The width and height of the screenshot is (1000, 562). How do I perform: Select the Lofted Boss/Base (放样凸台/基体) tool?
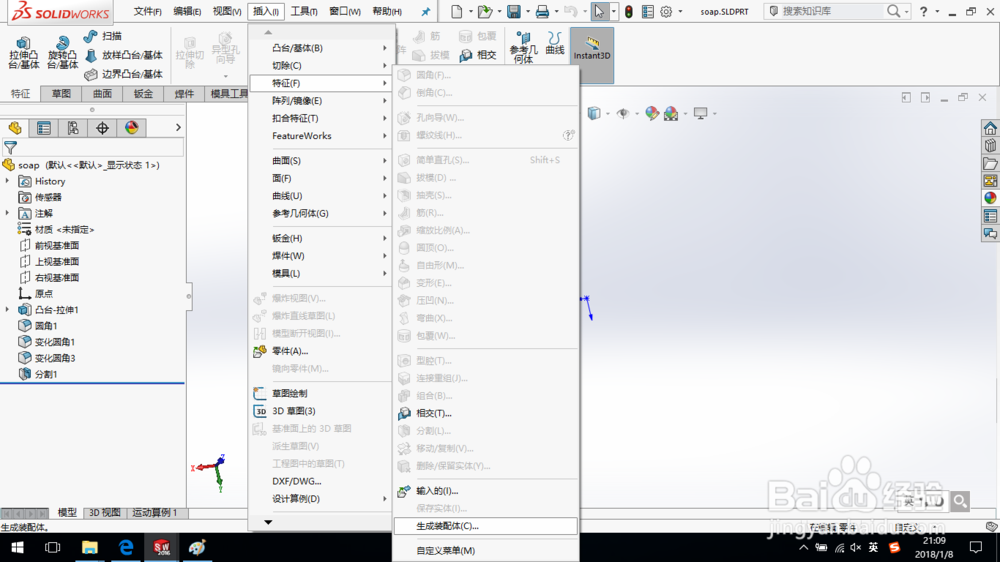pos(124,55)
